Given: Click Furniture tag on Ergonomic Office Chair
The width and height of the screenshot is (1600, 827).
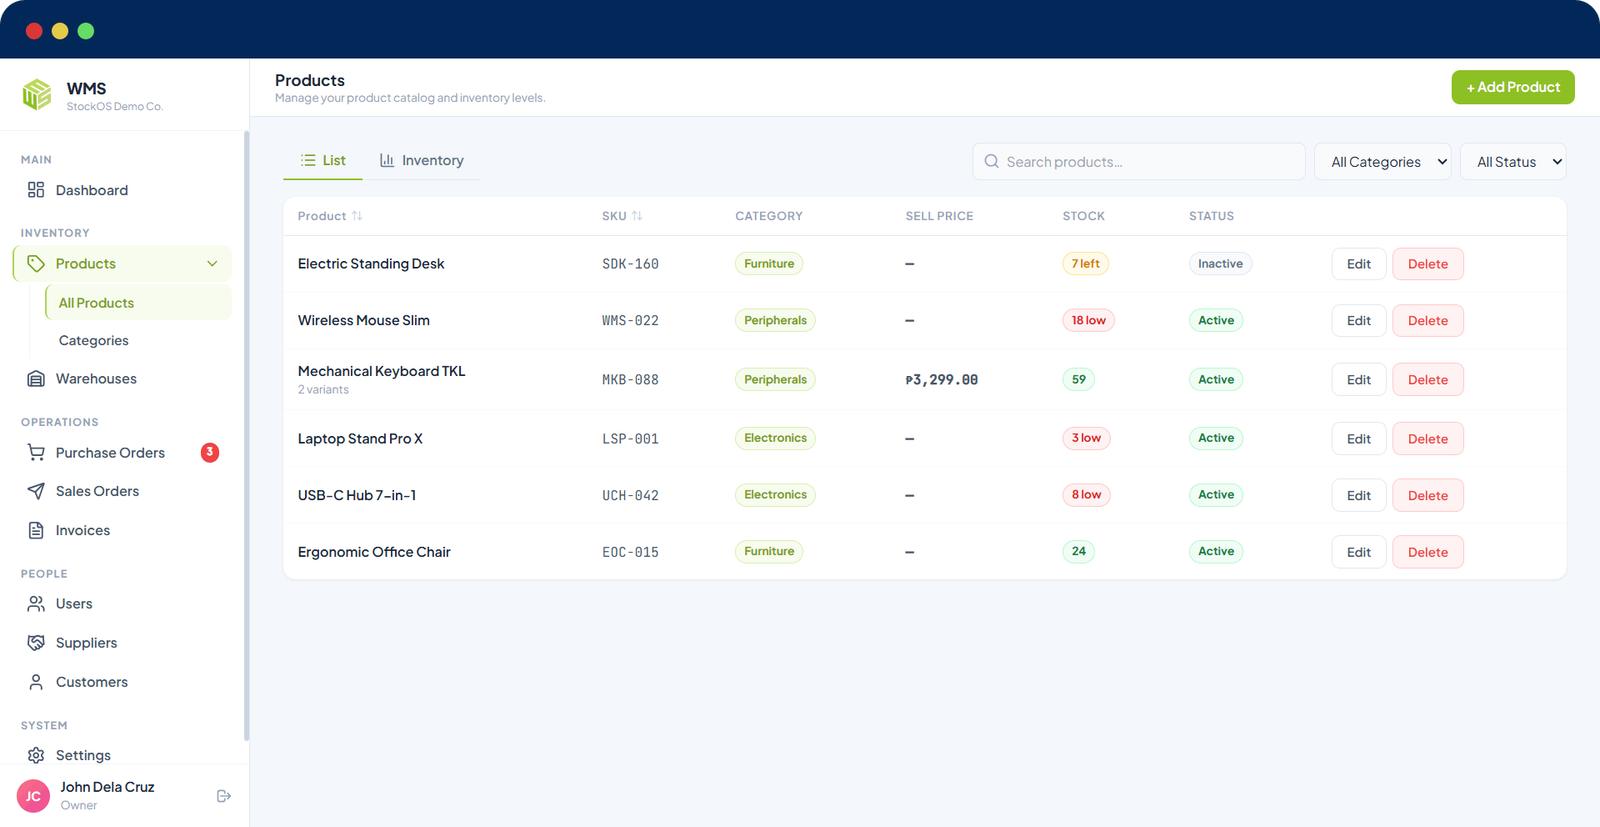Looking at the screenshot, I should pyautogui.click(x=769, y=552).
